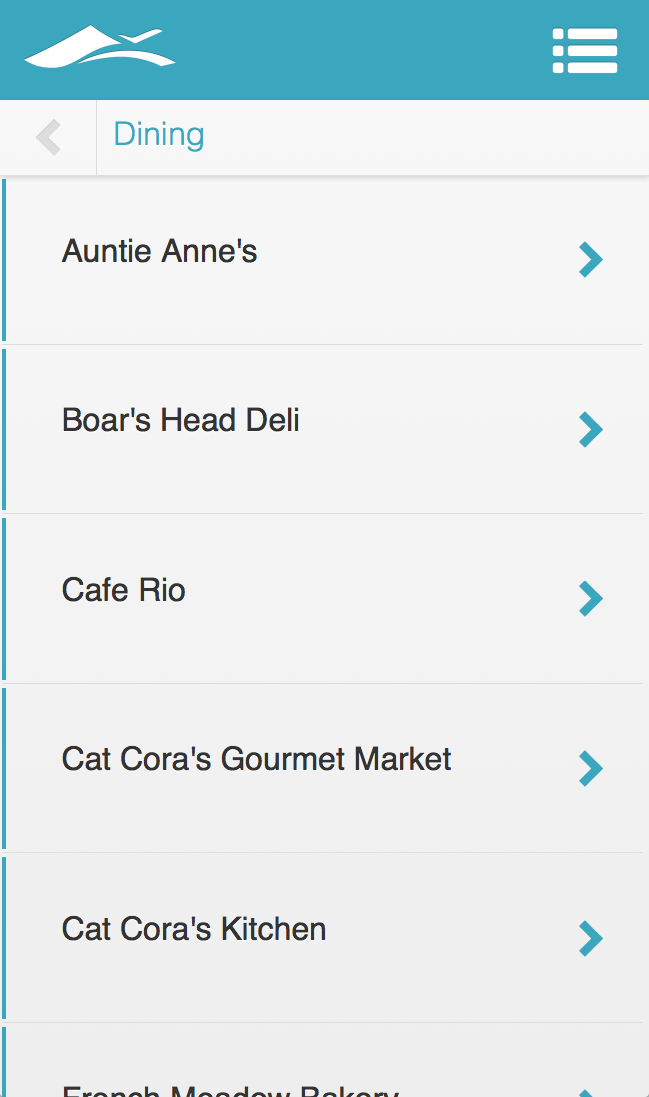The image size is (649, 1097).
Task: View Cat Cora's Gourmet Market details
Action: click(257, 759)
